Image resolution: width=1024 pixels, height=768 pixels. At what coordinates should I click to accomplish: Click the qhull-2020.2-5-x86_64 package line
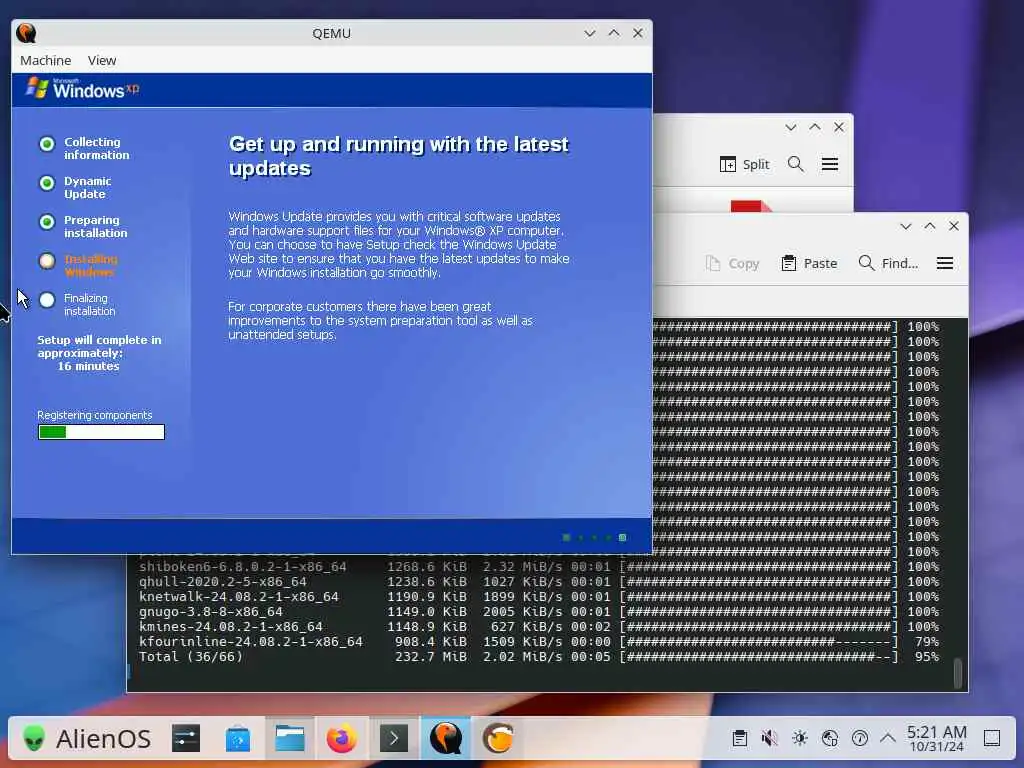point(539,582)
